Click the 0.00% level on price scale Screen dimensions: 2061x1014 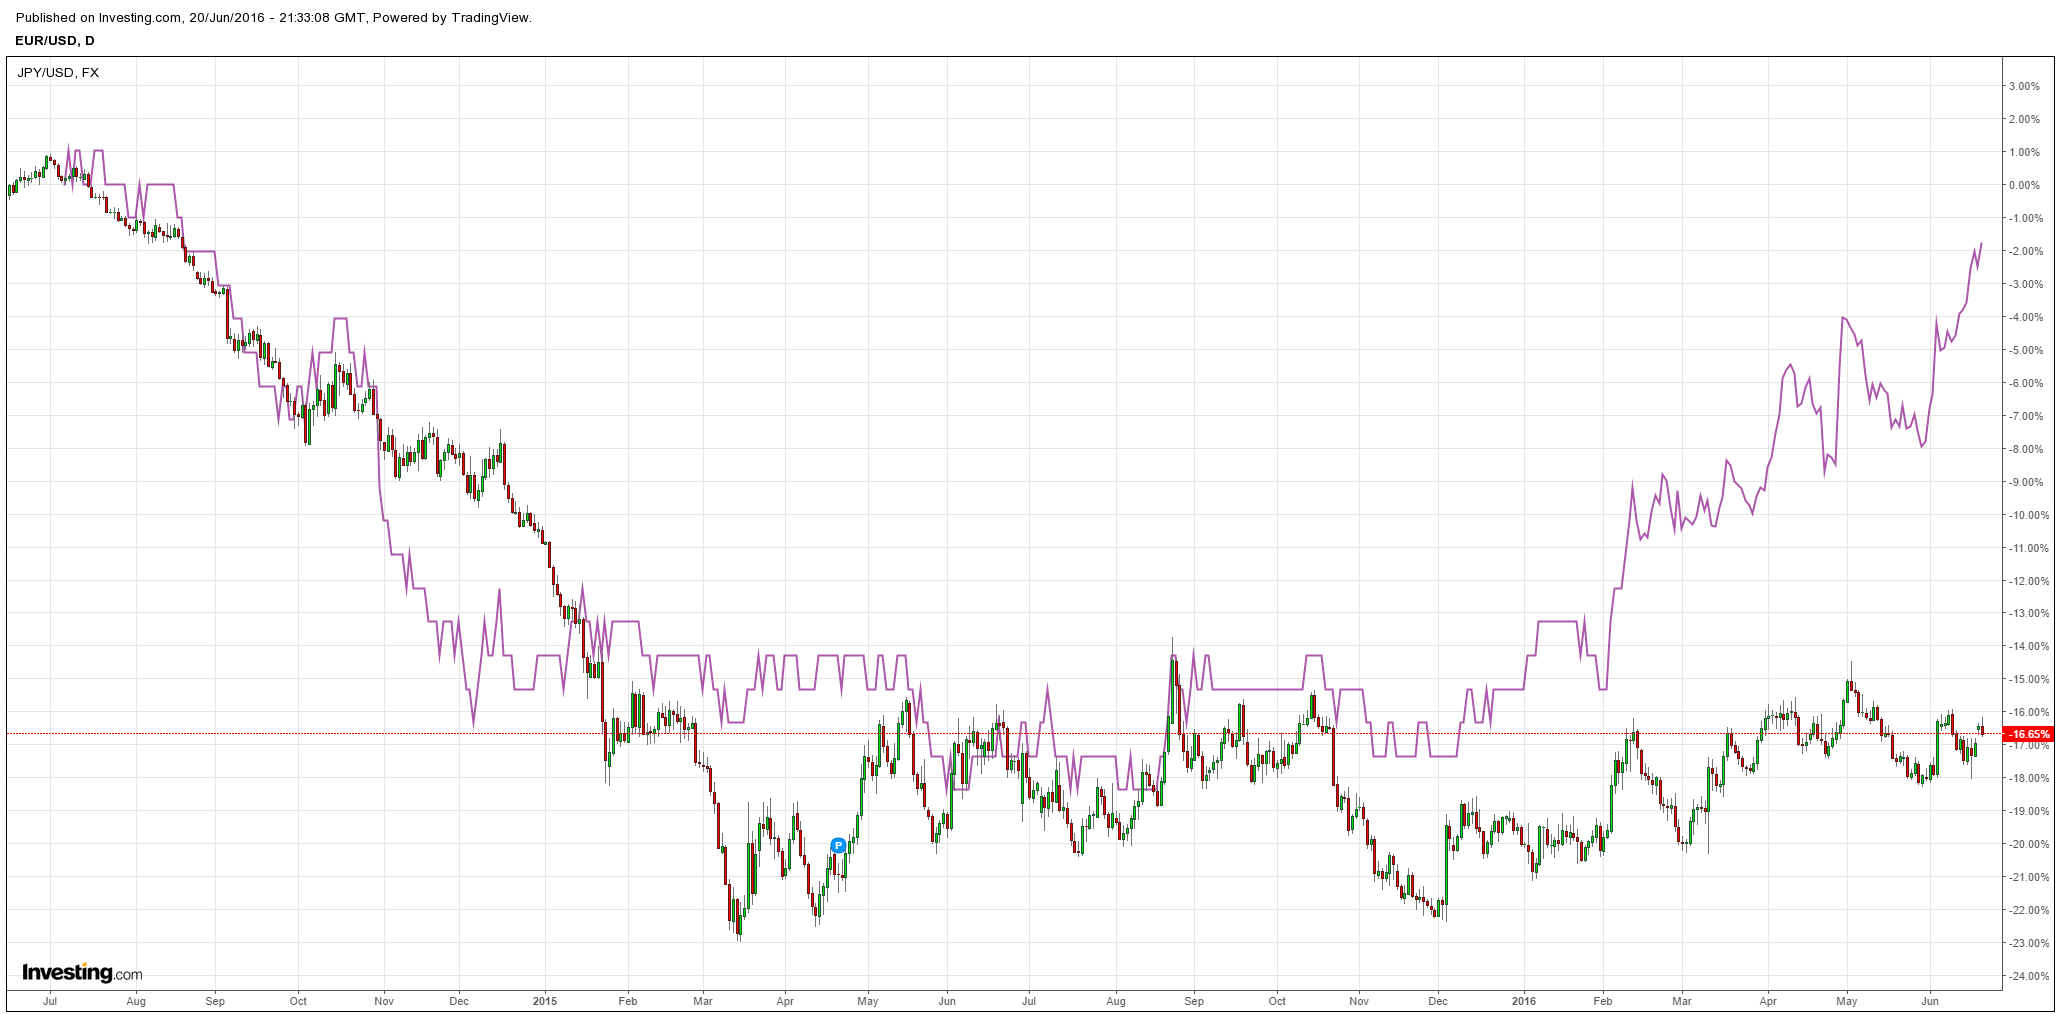pos(2024,185)
